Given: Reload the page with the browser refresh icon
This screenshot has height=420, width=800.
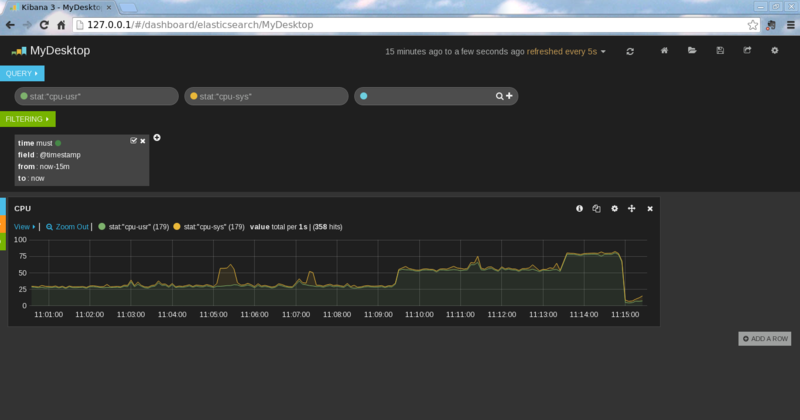Looking at the screenshot, I should pyautogui.click(x=44, y=24).
